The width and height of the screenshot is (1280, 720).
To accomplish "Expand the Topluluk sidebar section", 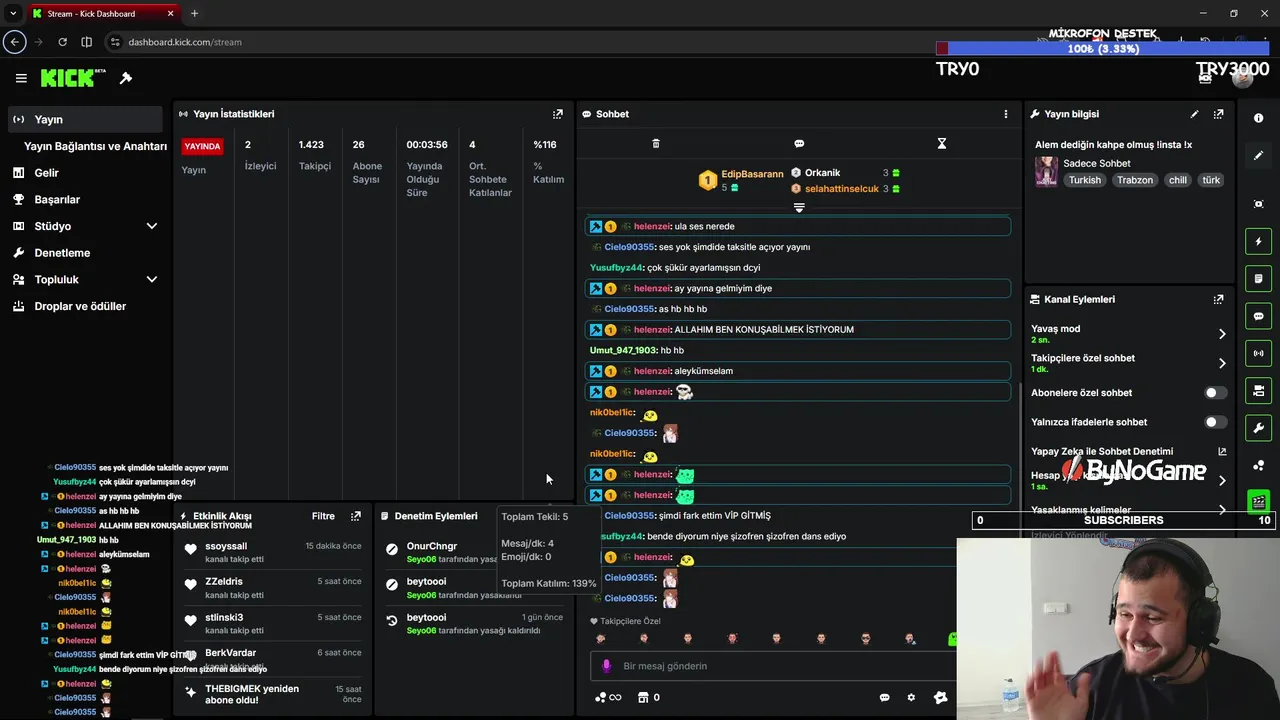I will (152, 280).
